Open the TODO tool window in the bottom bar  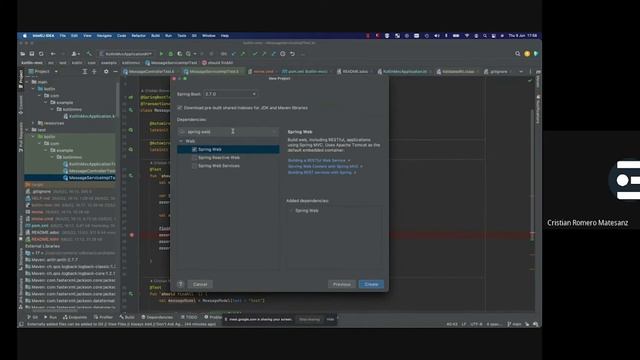[189, 317]
